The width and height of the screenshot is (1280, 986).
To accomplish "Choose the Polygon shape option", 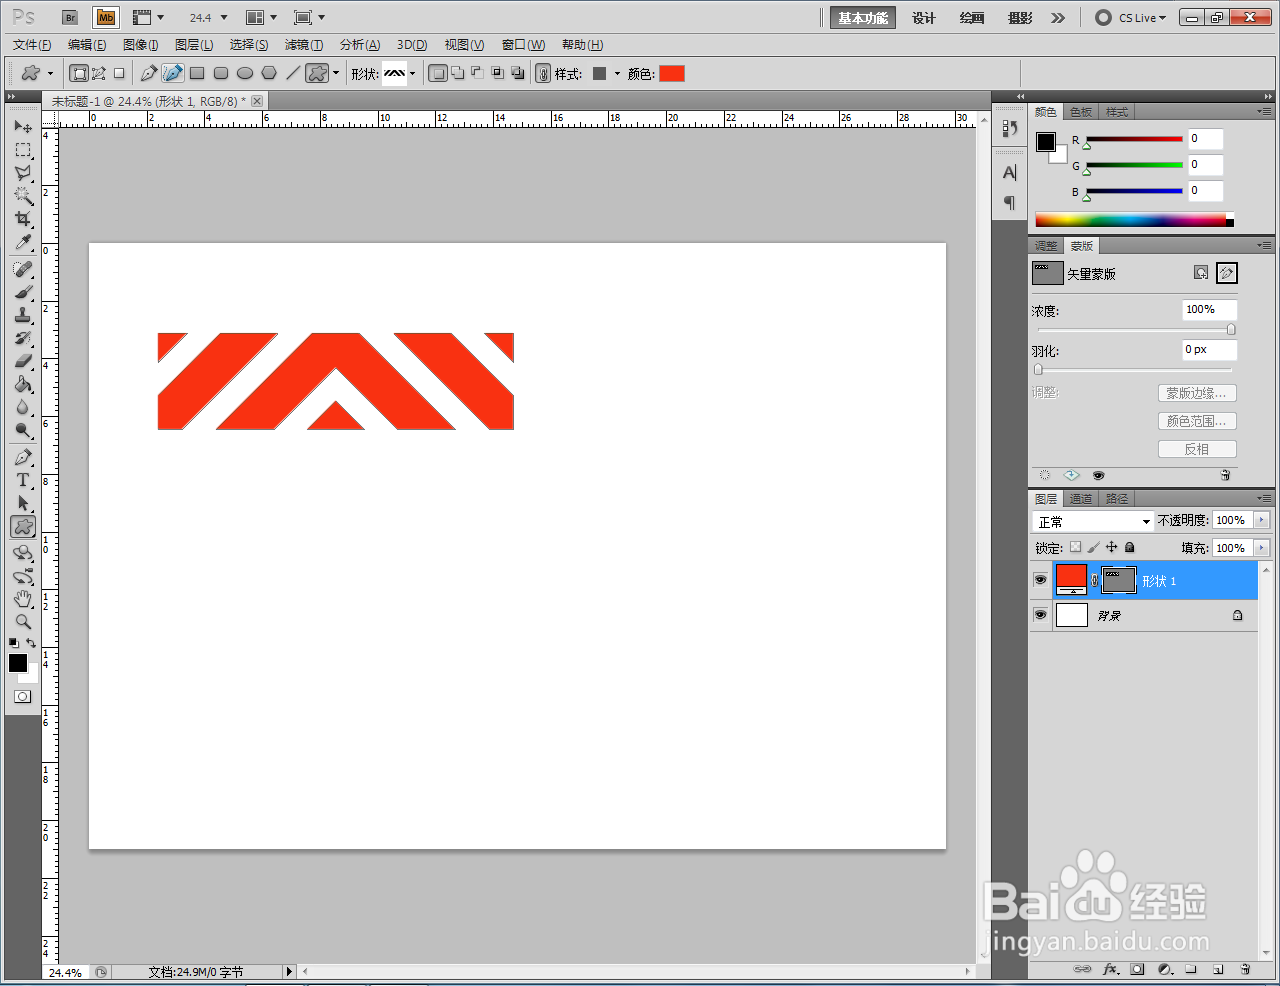I will [x=269, y=73].
